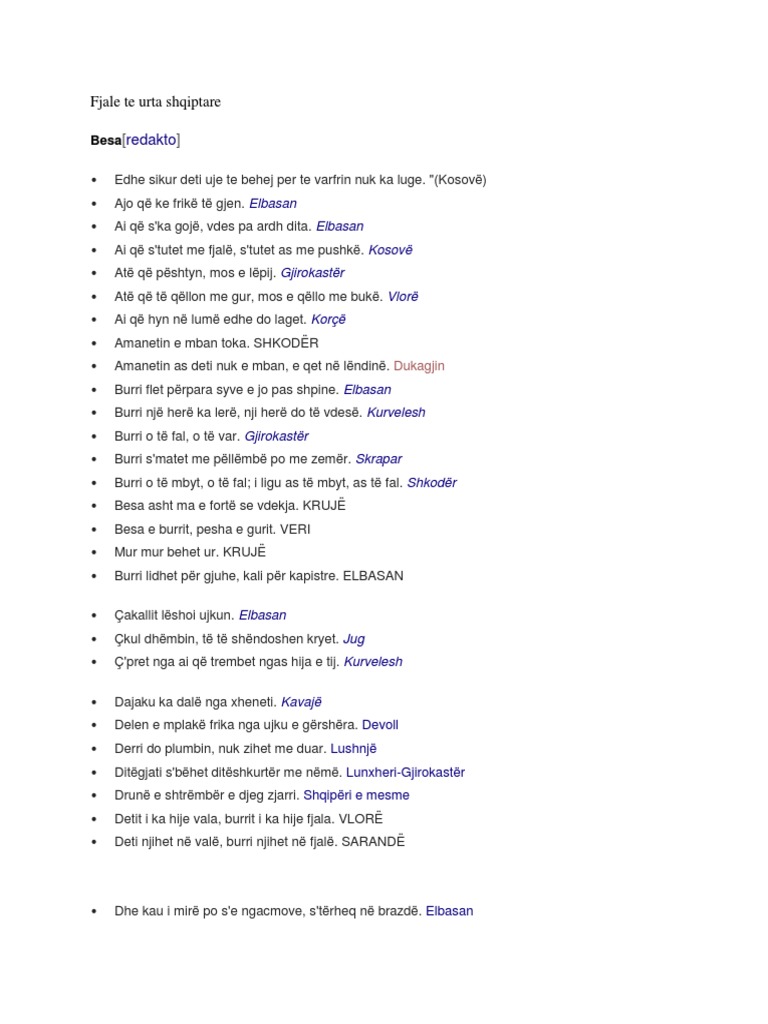Open the red Dukagjin link
The image size is (768, 1024).
(x=419, y=366)
